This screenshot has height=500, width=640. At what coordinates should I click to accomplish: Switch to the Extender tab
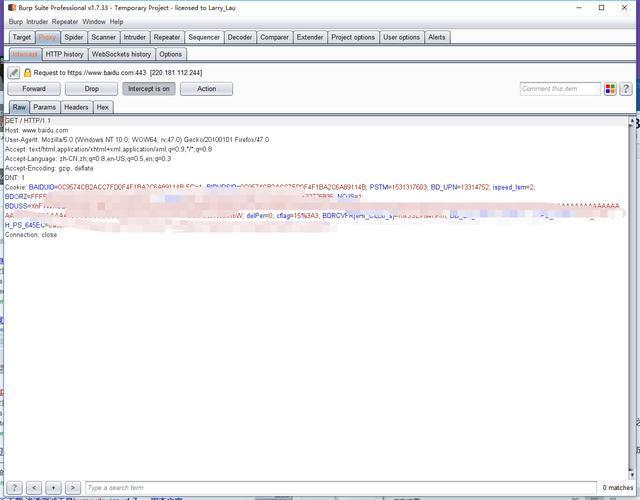click(310, 37)
